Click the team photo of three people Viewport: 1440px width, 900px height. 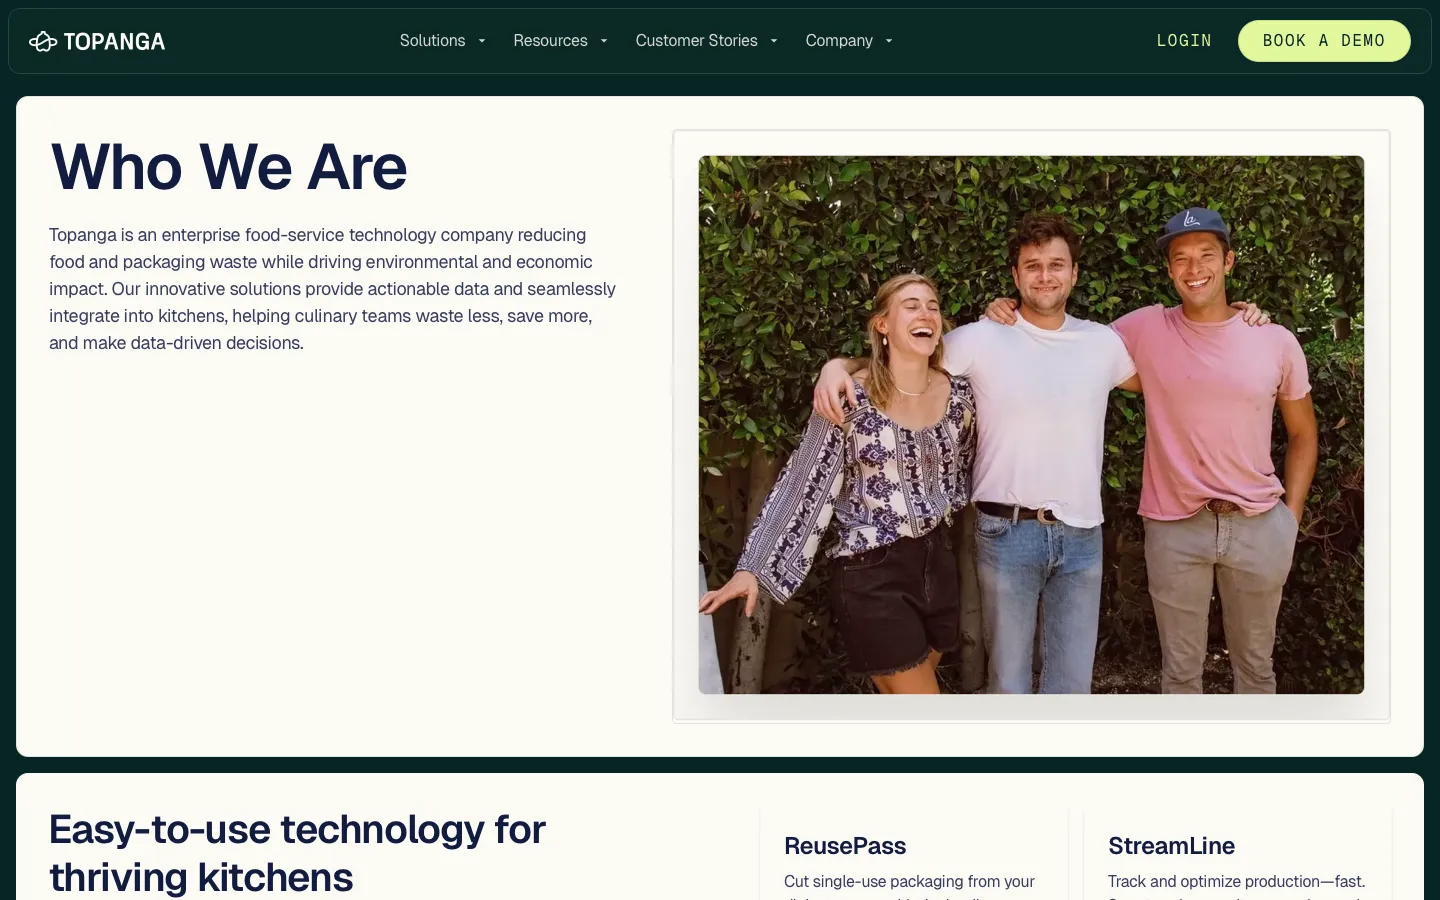point(1031,425)
